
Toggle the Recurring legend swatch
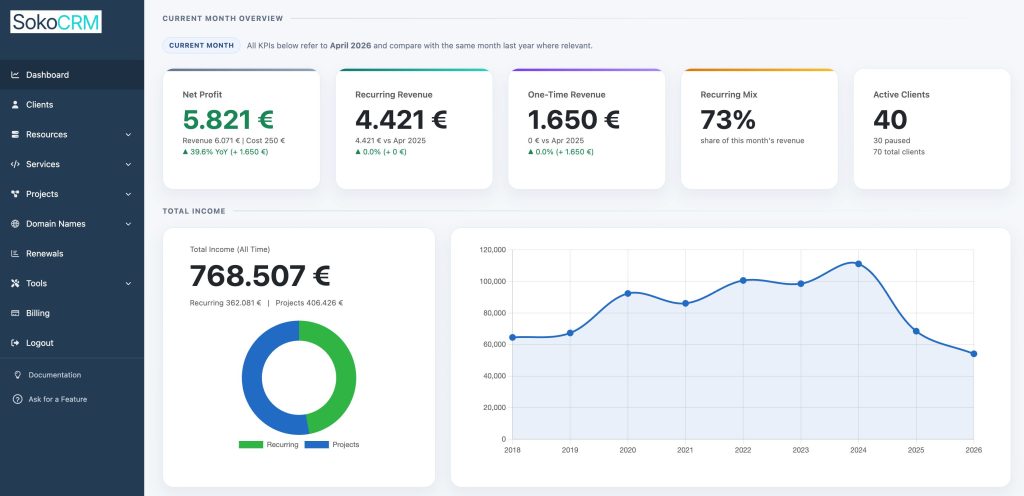click(x=250, y=444)
